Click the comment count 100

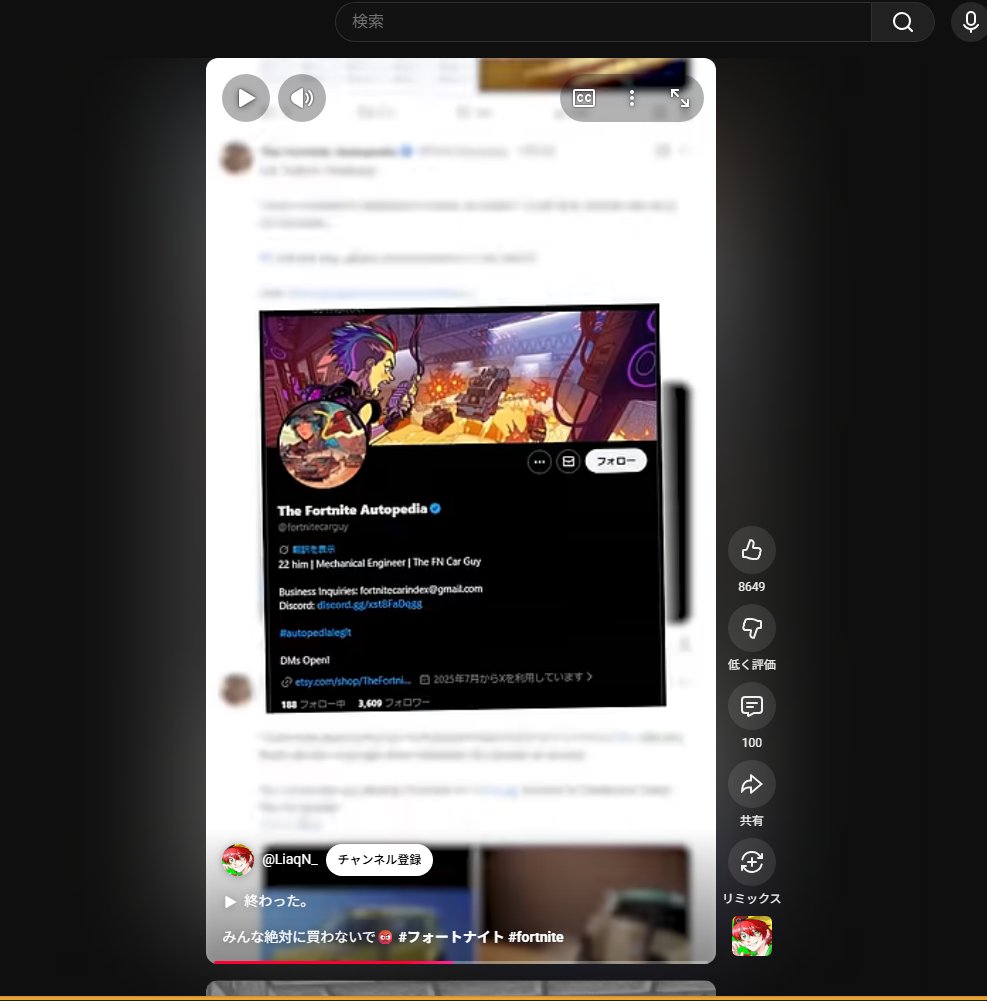click(x=751, y=742)
